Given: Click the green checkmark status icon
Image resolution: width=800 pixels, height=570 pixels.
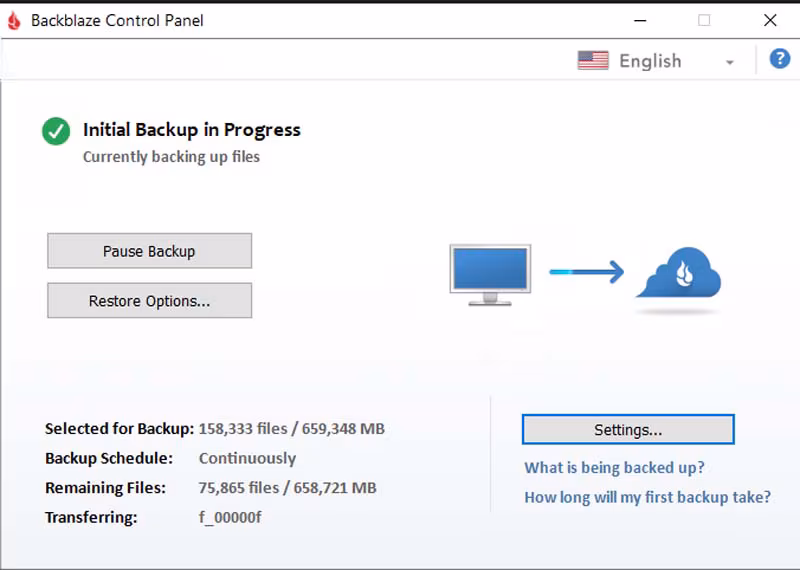Looking at the screenshot, I should pyautogui.click(x=56, y=131).
